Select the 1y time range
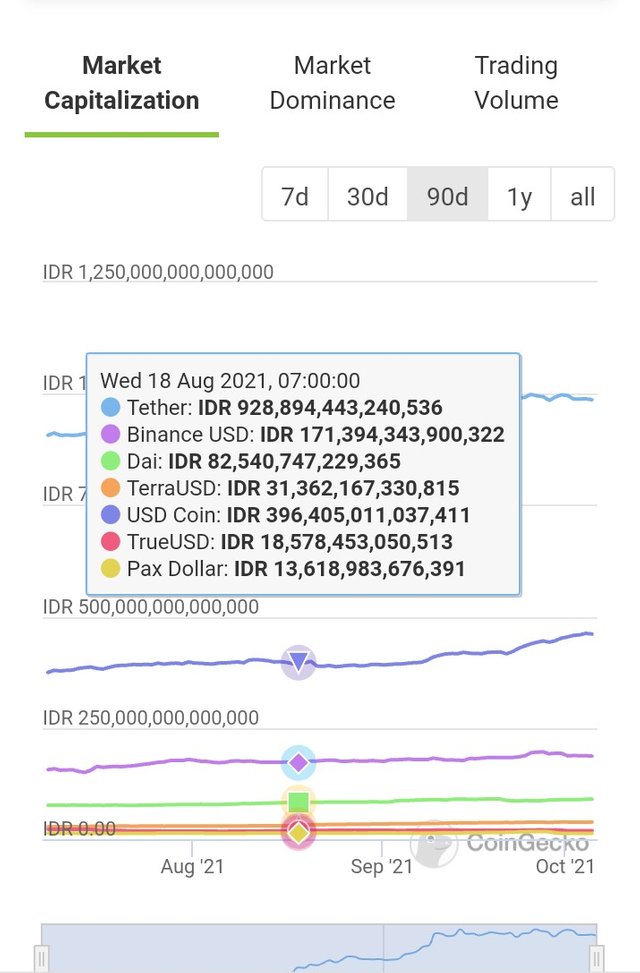640x973 pixels. (x=520, y=196)
